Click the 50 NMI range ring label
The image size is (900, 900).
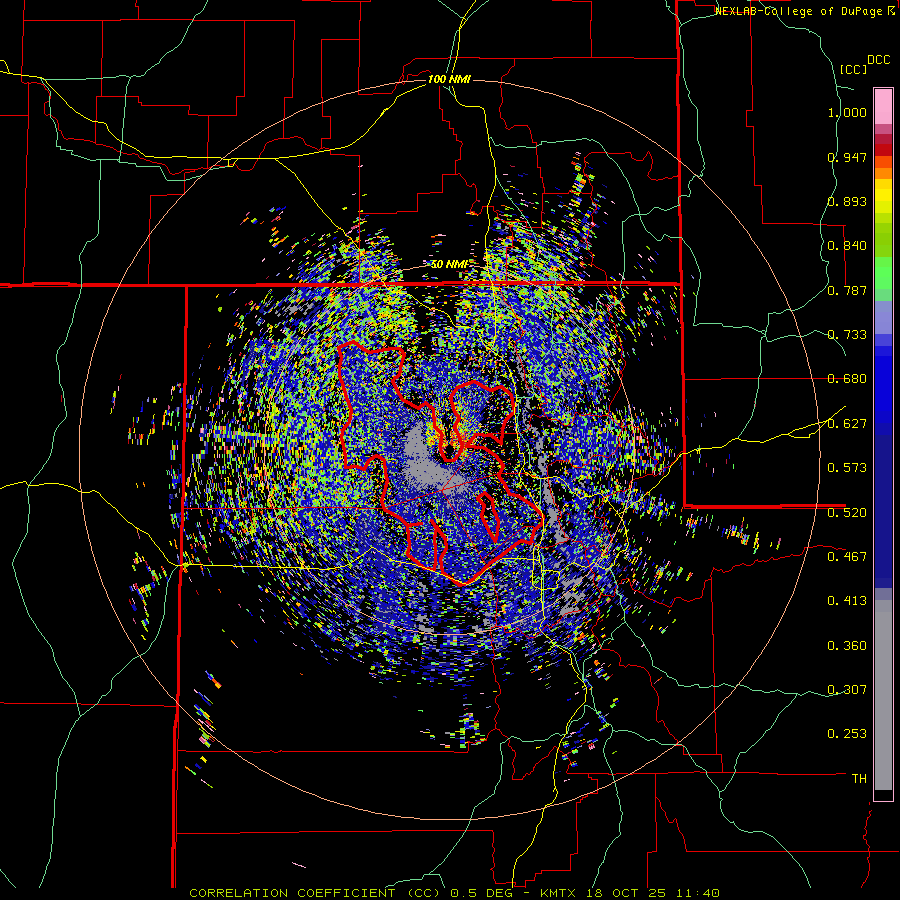(449, 265)
